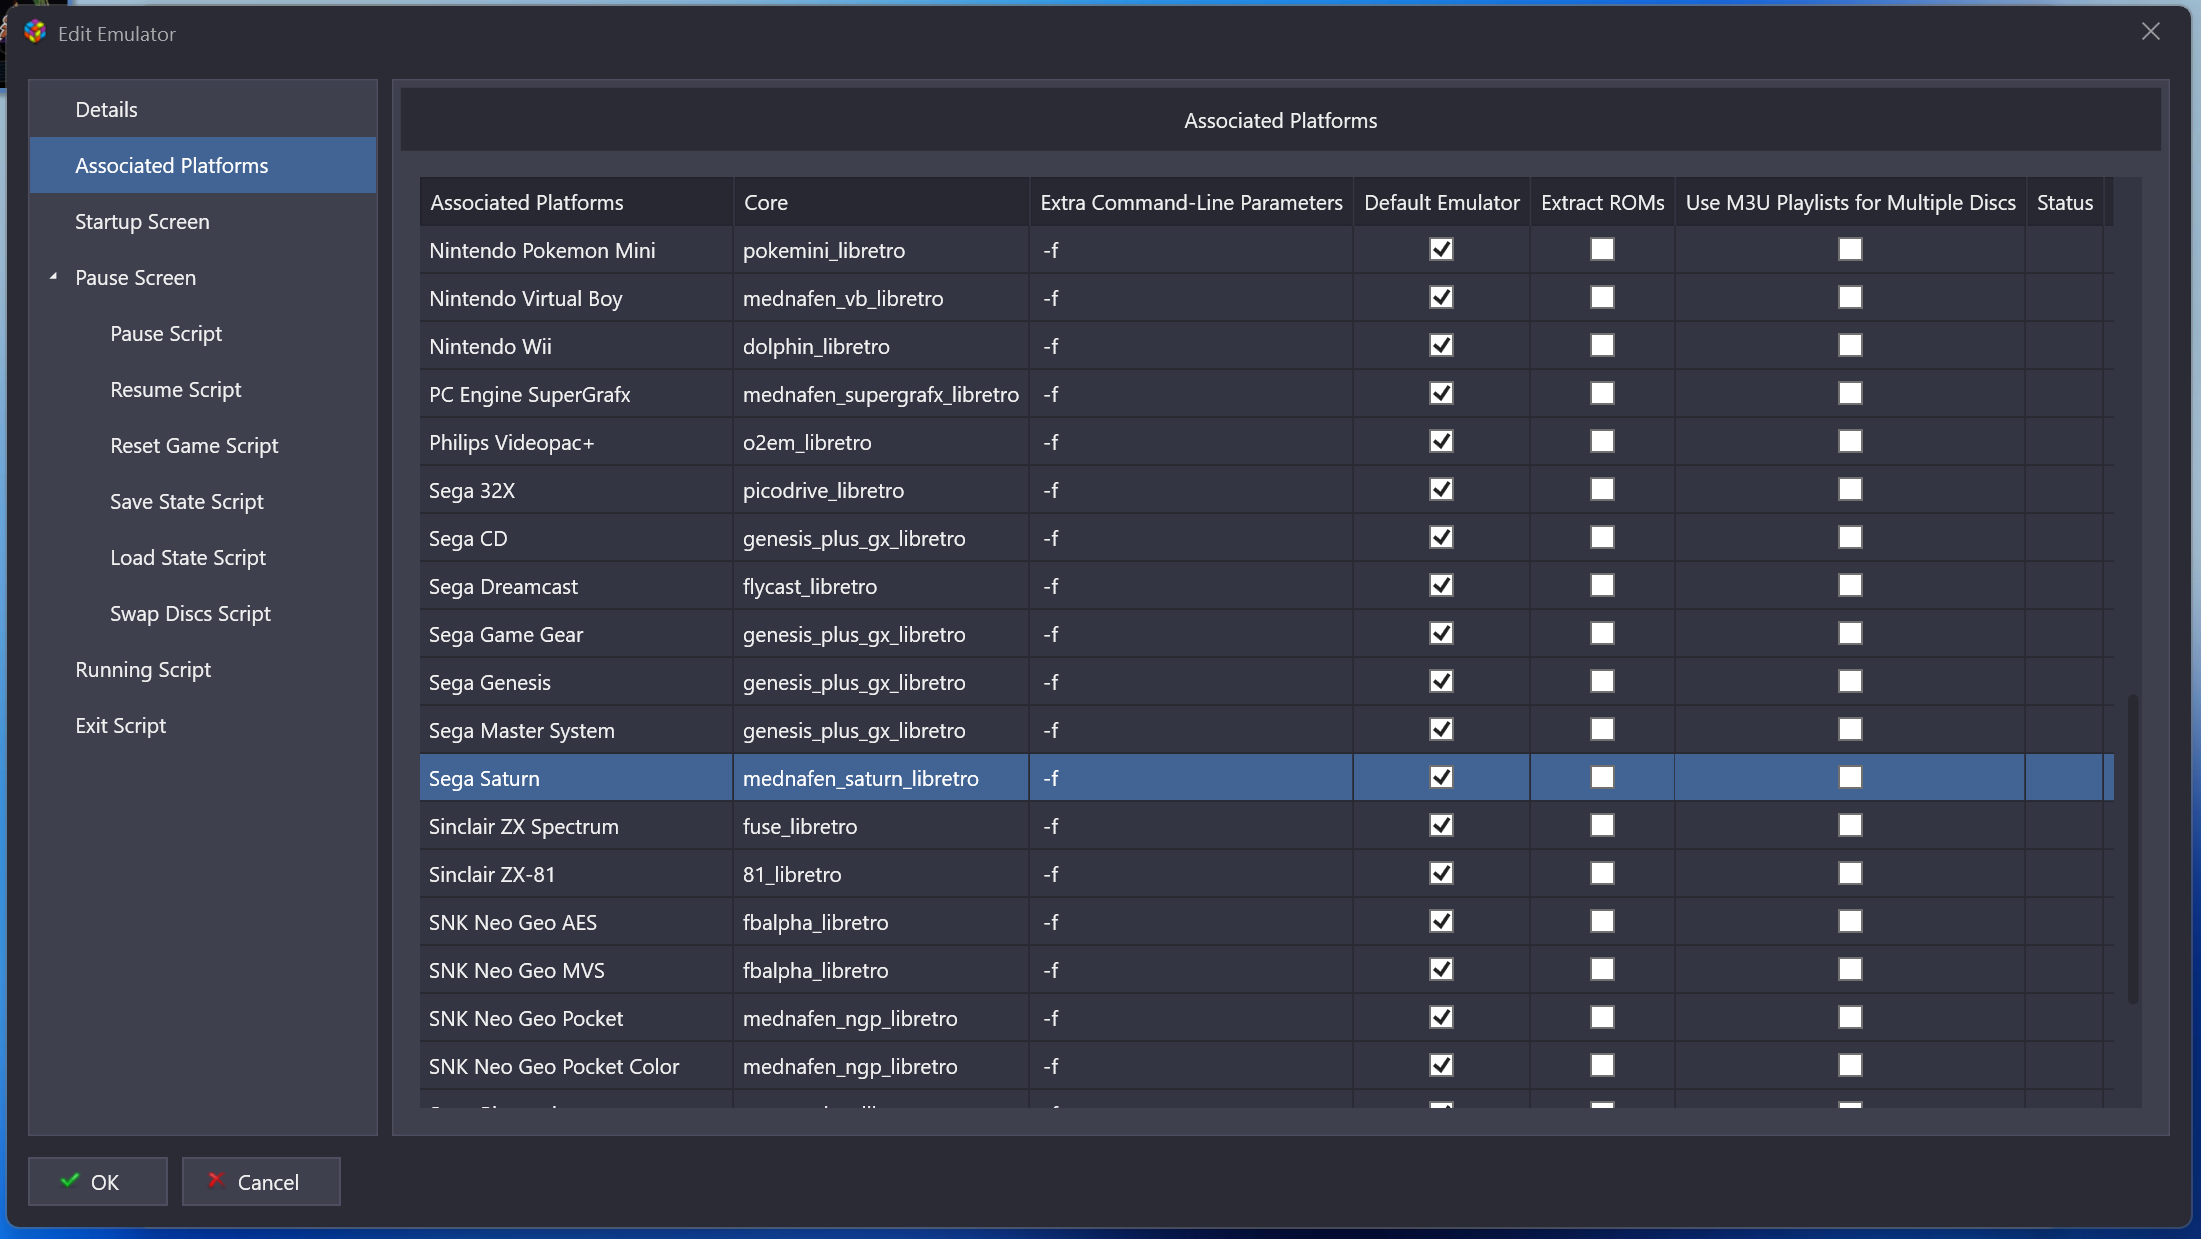
Task: Click Extra Command-Line Parameters column header
Action: click(1191, 202)
